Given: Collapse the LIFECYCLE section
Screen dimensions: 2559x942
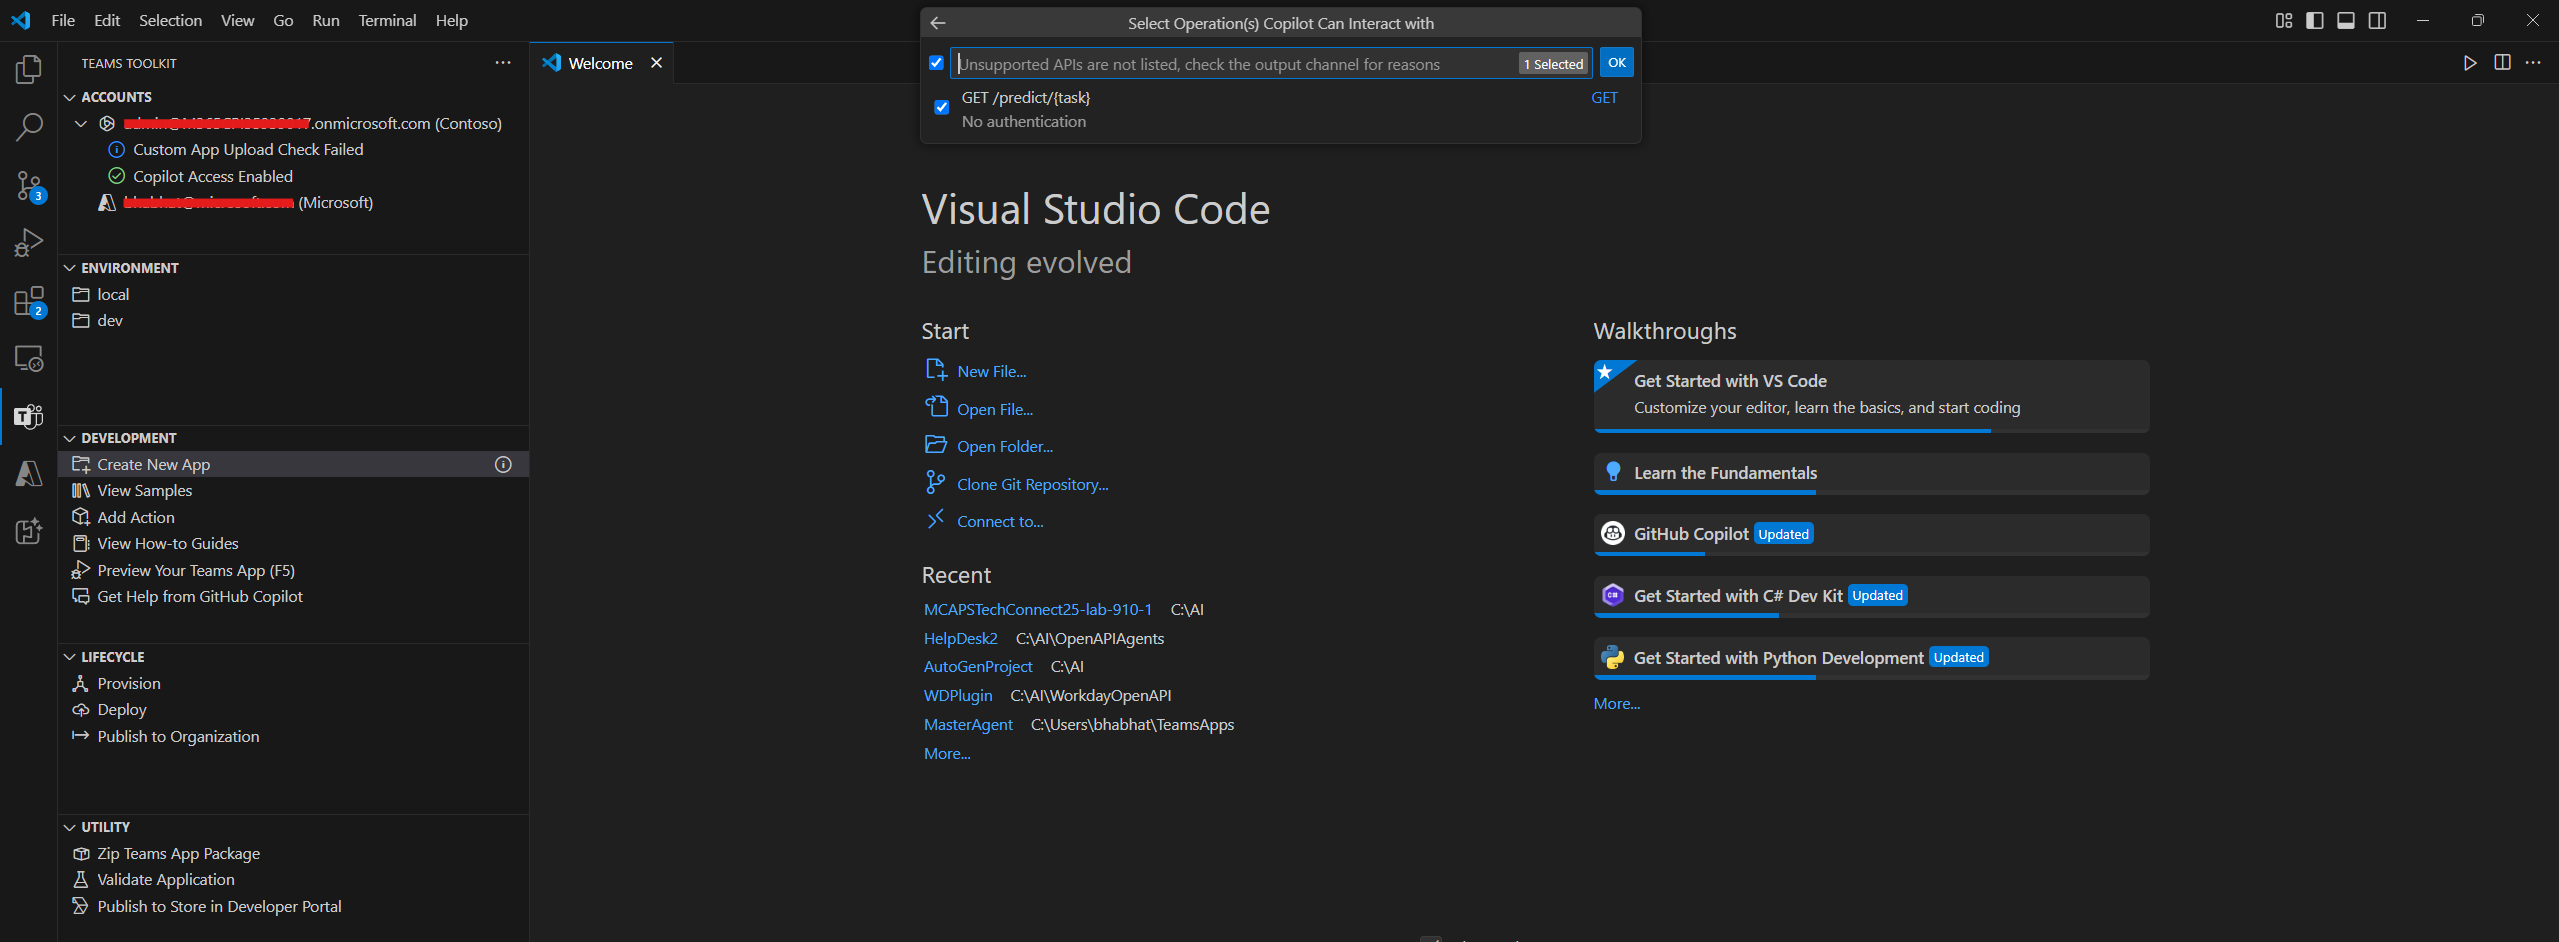Looking at the screenshot, I should [x=70, y=657].
